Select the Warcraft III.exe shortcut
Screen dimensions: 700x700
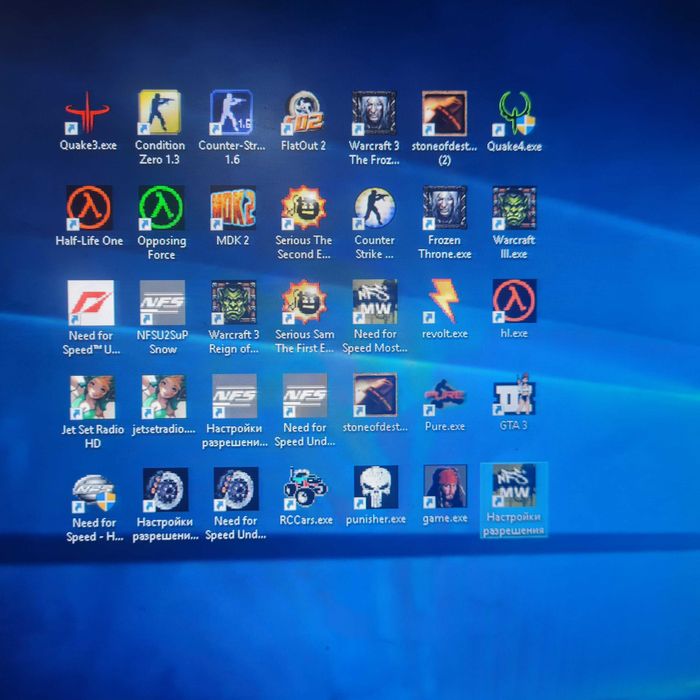[514, 207]
